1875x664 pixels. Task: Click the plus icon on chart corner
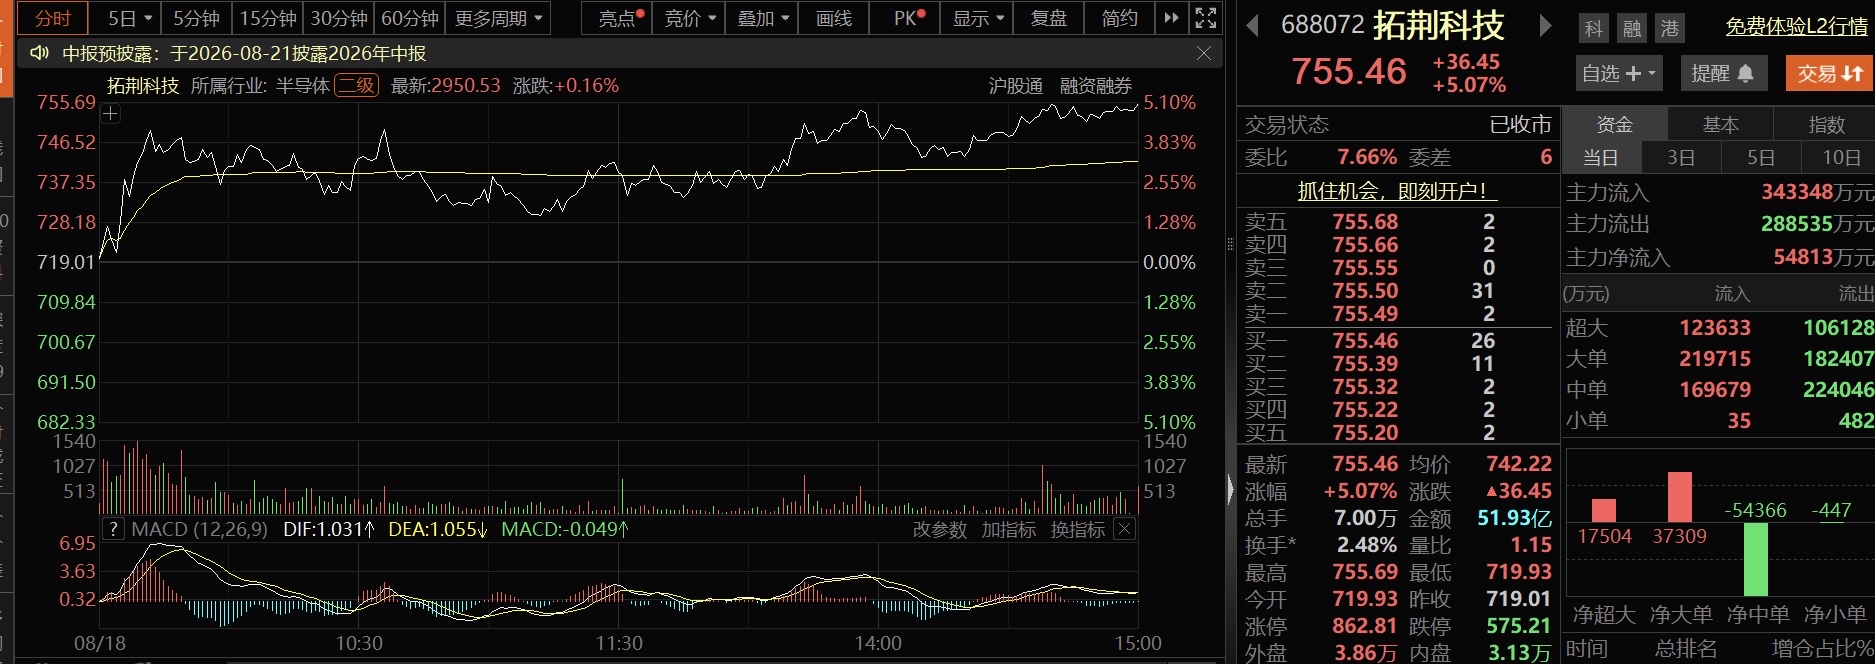coord(111,114)
